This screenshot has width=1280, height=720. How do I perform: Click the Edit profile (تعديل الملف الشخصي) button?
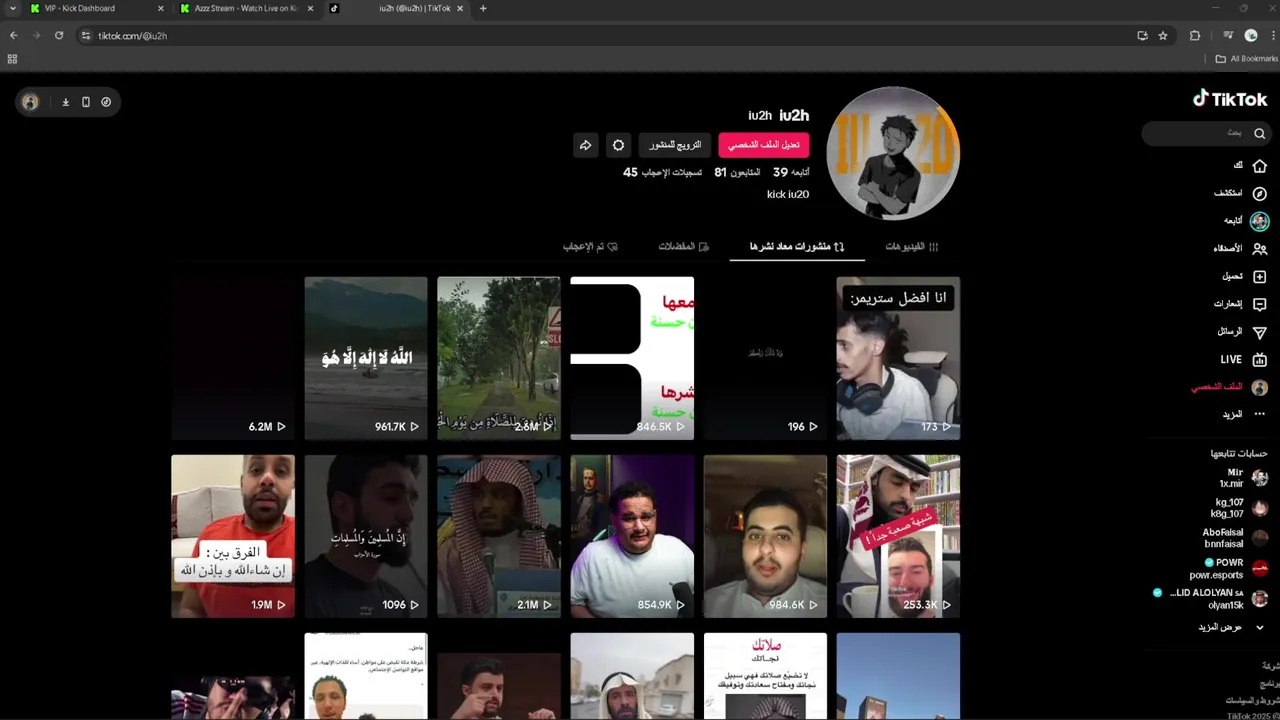(763, 145)
